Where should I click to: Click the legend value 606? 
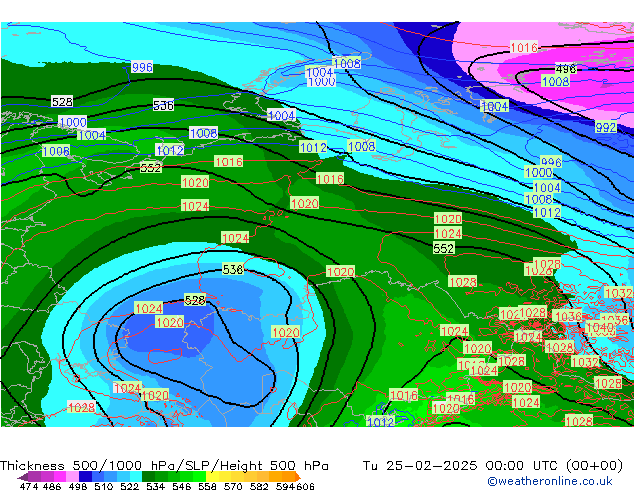tap(305, 486)
